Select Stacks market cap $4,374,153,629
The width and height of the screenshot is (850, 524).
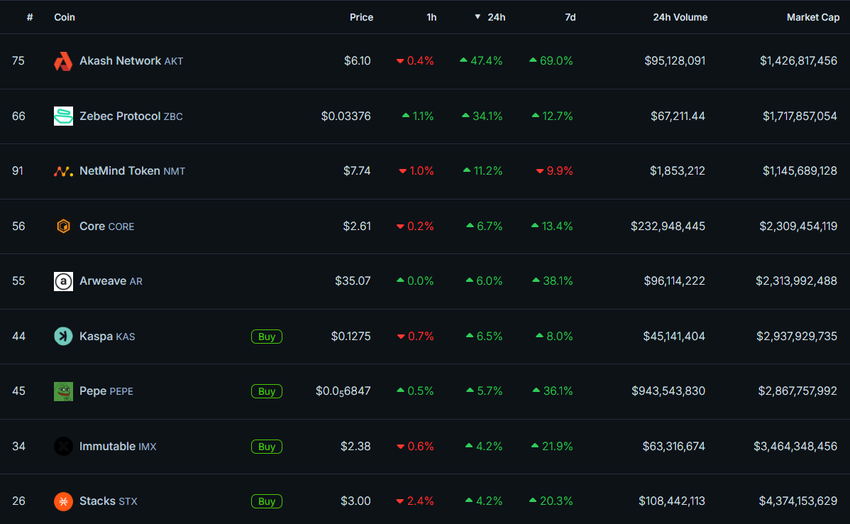[798, 501]
